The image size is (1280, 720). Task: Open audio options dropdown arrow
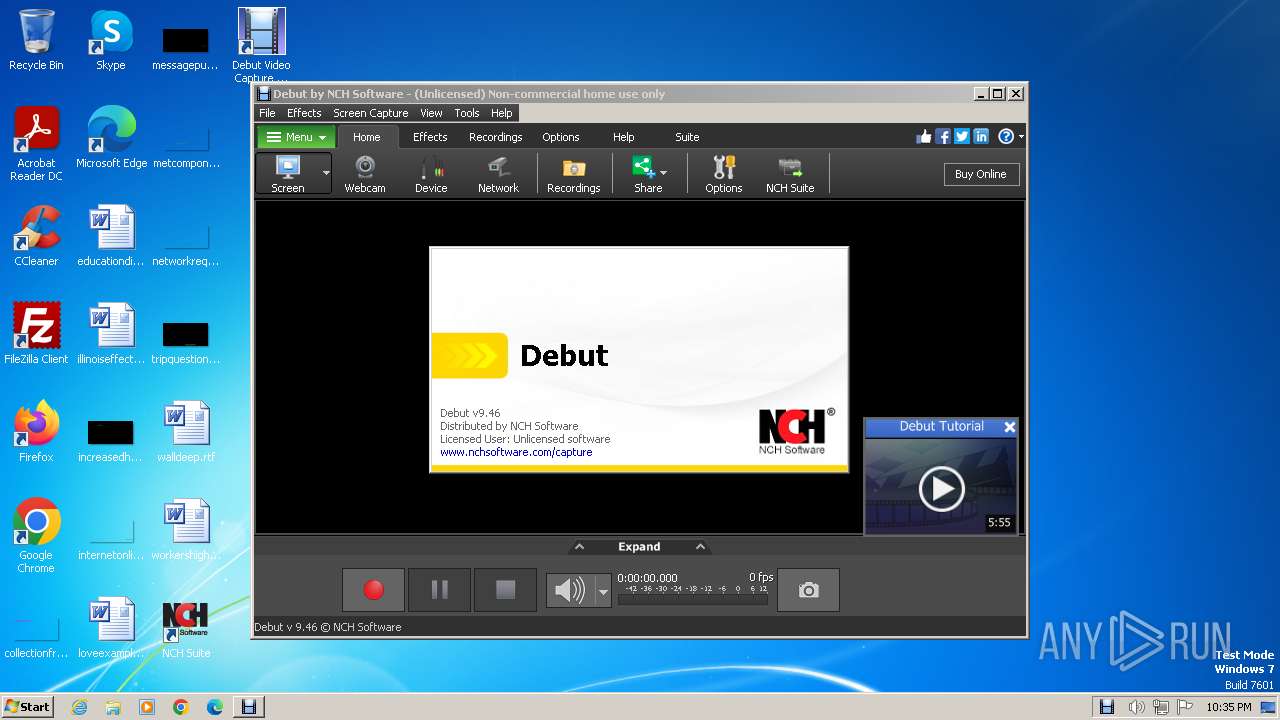(603, 591)
